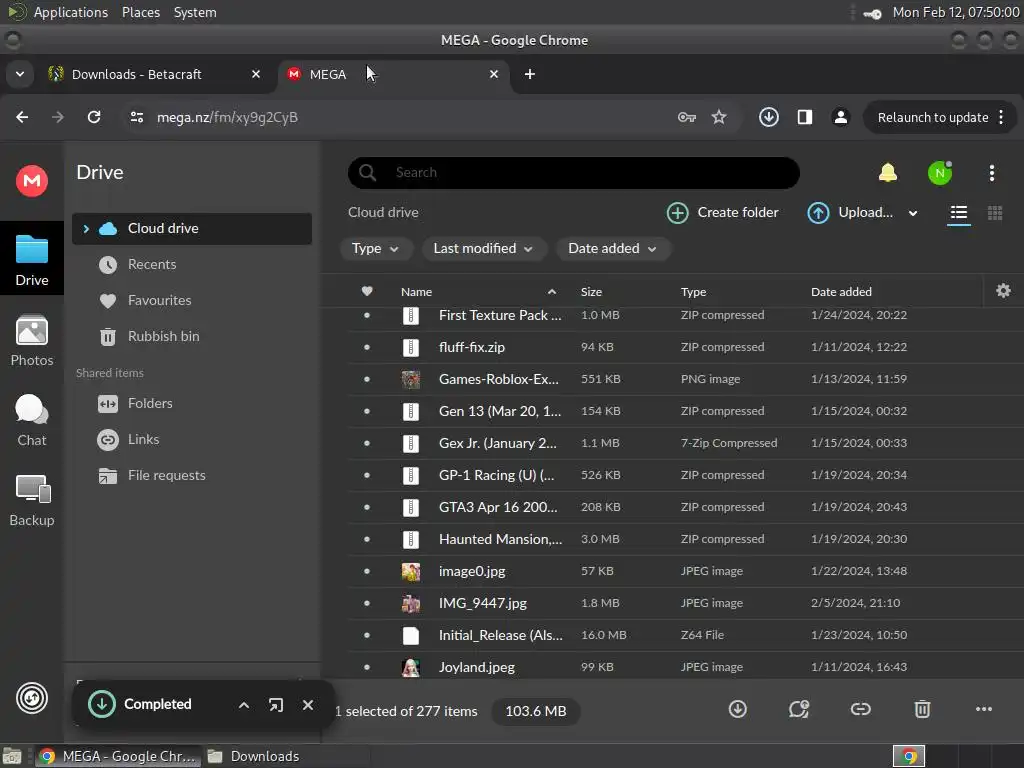The height and width of the screenshot is (768, 1024).
Task: Download the selected item via bottom bar
Action: point(737,709)
